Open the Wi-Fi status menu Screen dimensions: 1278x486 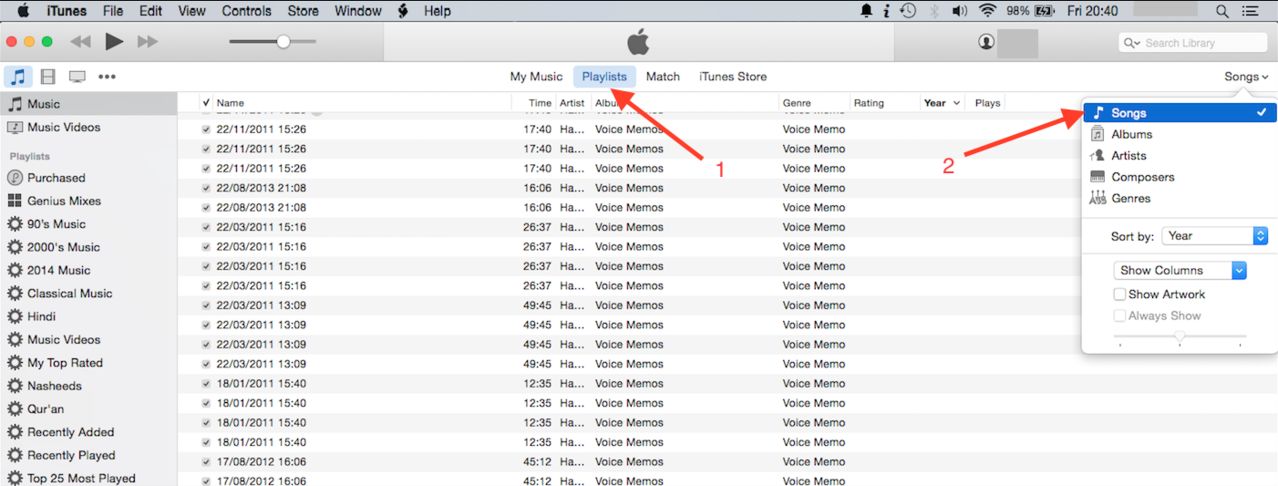[x=987, y=11]
